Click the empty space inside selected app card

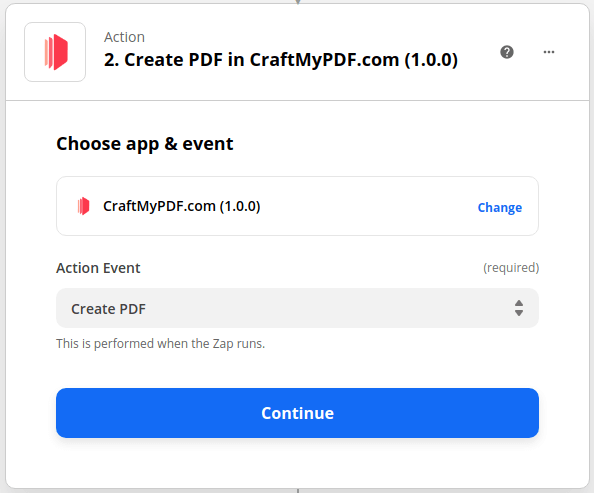pyautogui.click(x=367, y=206)
